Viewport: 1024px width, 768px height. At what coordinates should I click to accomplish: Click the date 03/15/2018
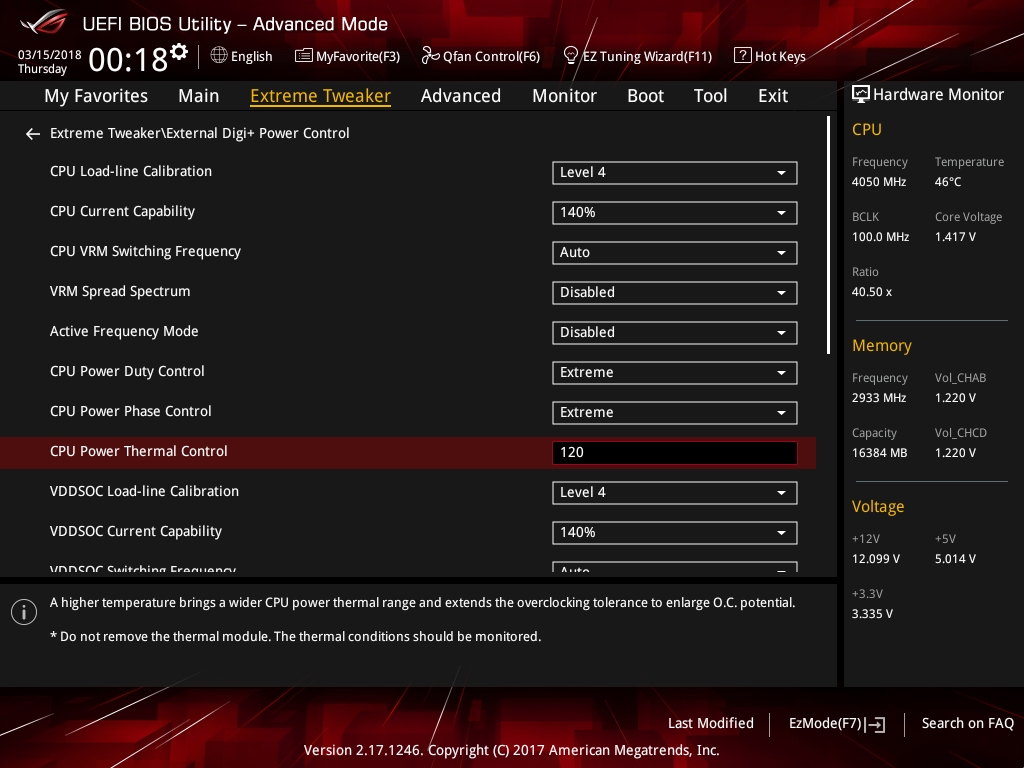pyautogui.click(x=50, y=55)
